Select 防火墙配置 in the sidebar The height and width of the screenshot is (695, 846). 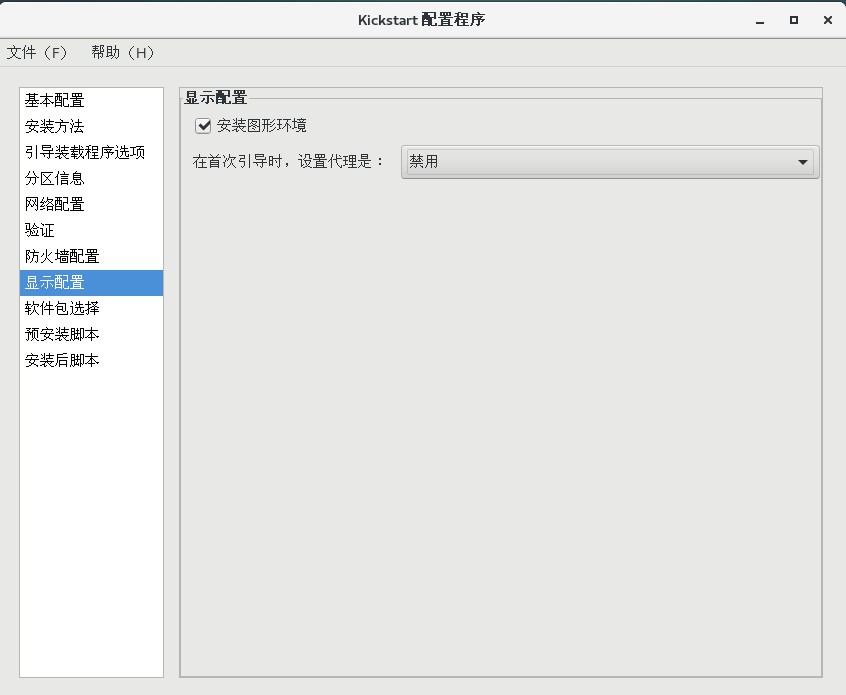[x=91, y=256]
